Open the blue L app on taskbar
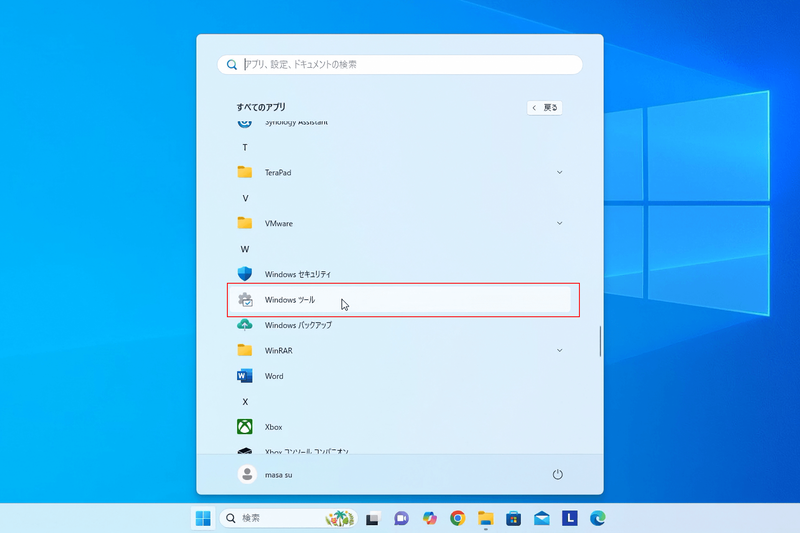Image resolution: width=800 pixels, height=533 pixels. click(x=570, y=518)
